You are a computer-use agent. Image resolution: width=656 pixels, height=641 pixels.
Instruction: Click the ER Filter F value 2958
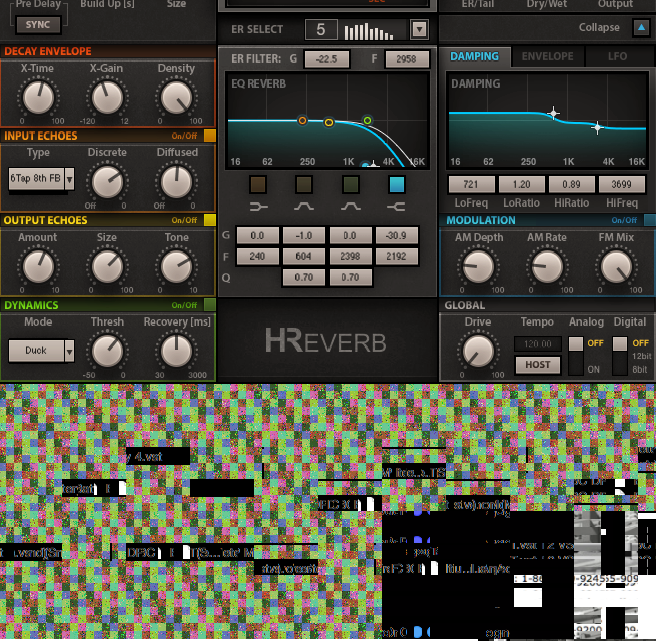(407, 59)
